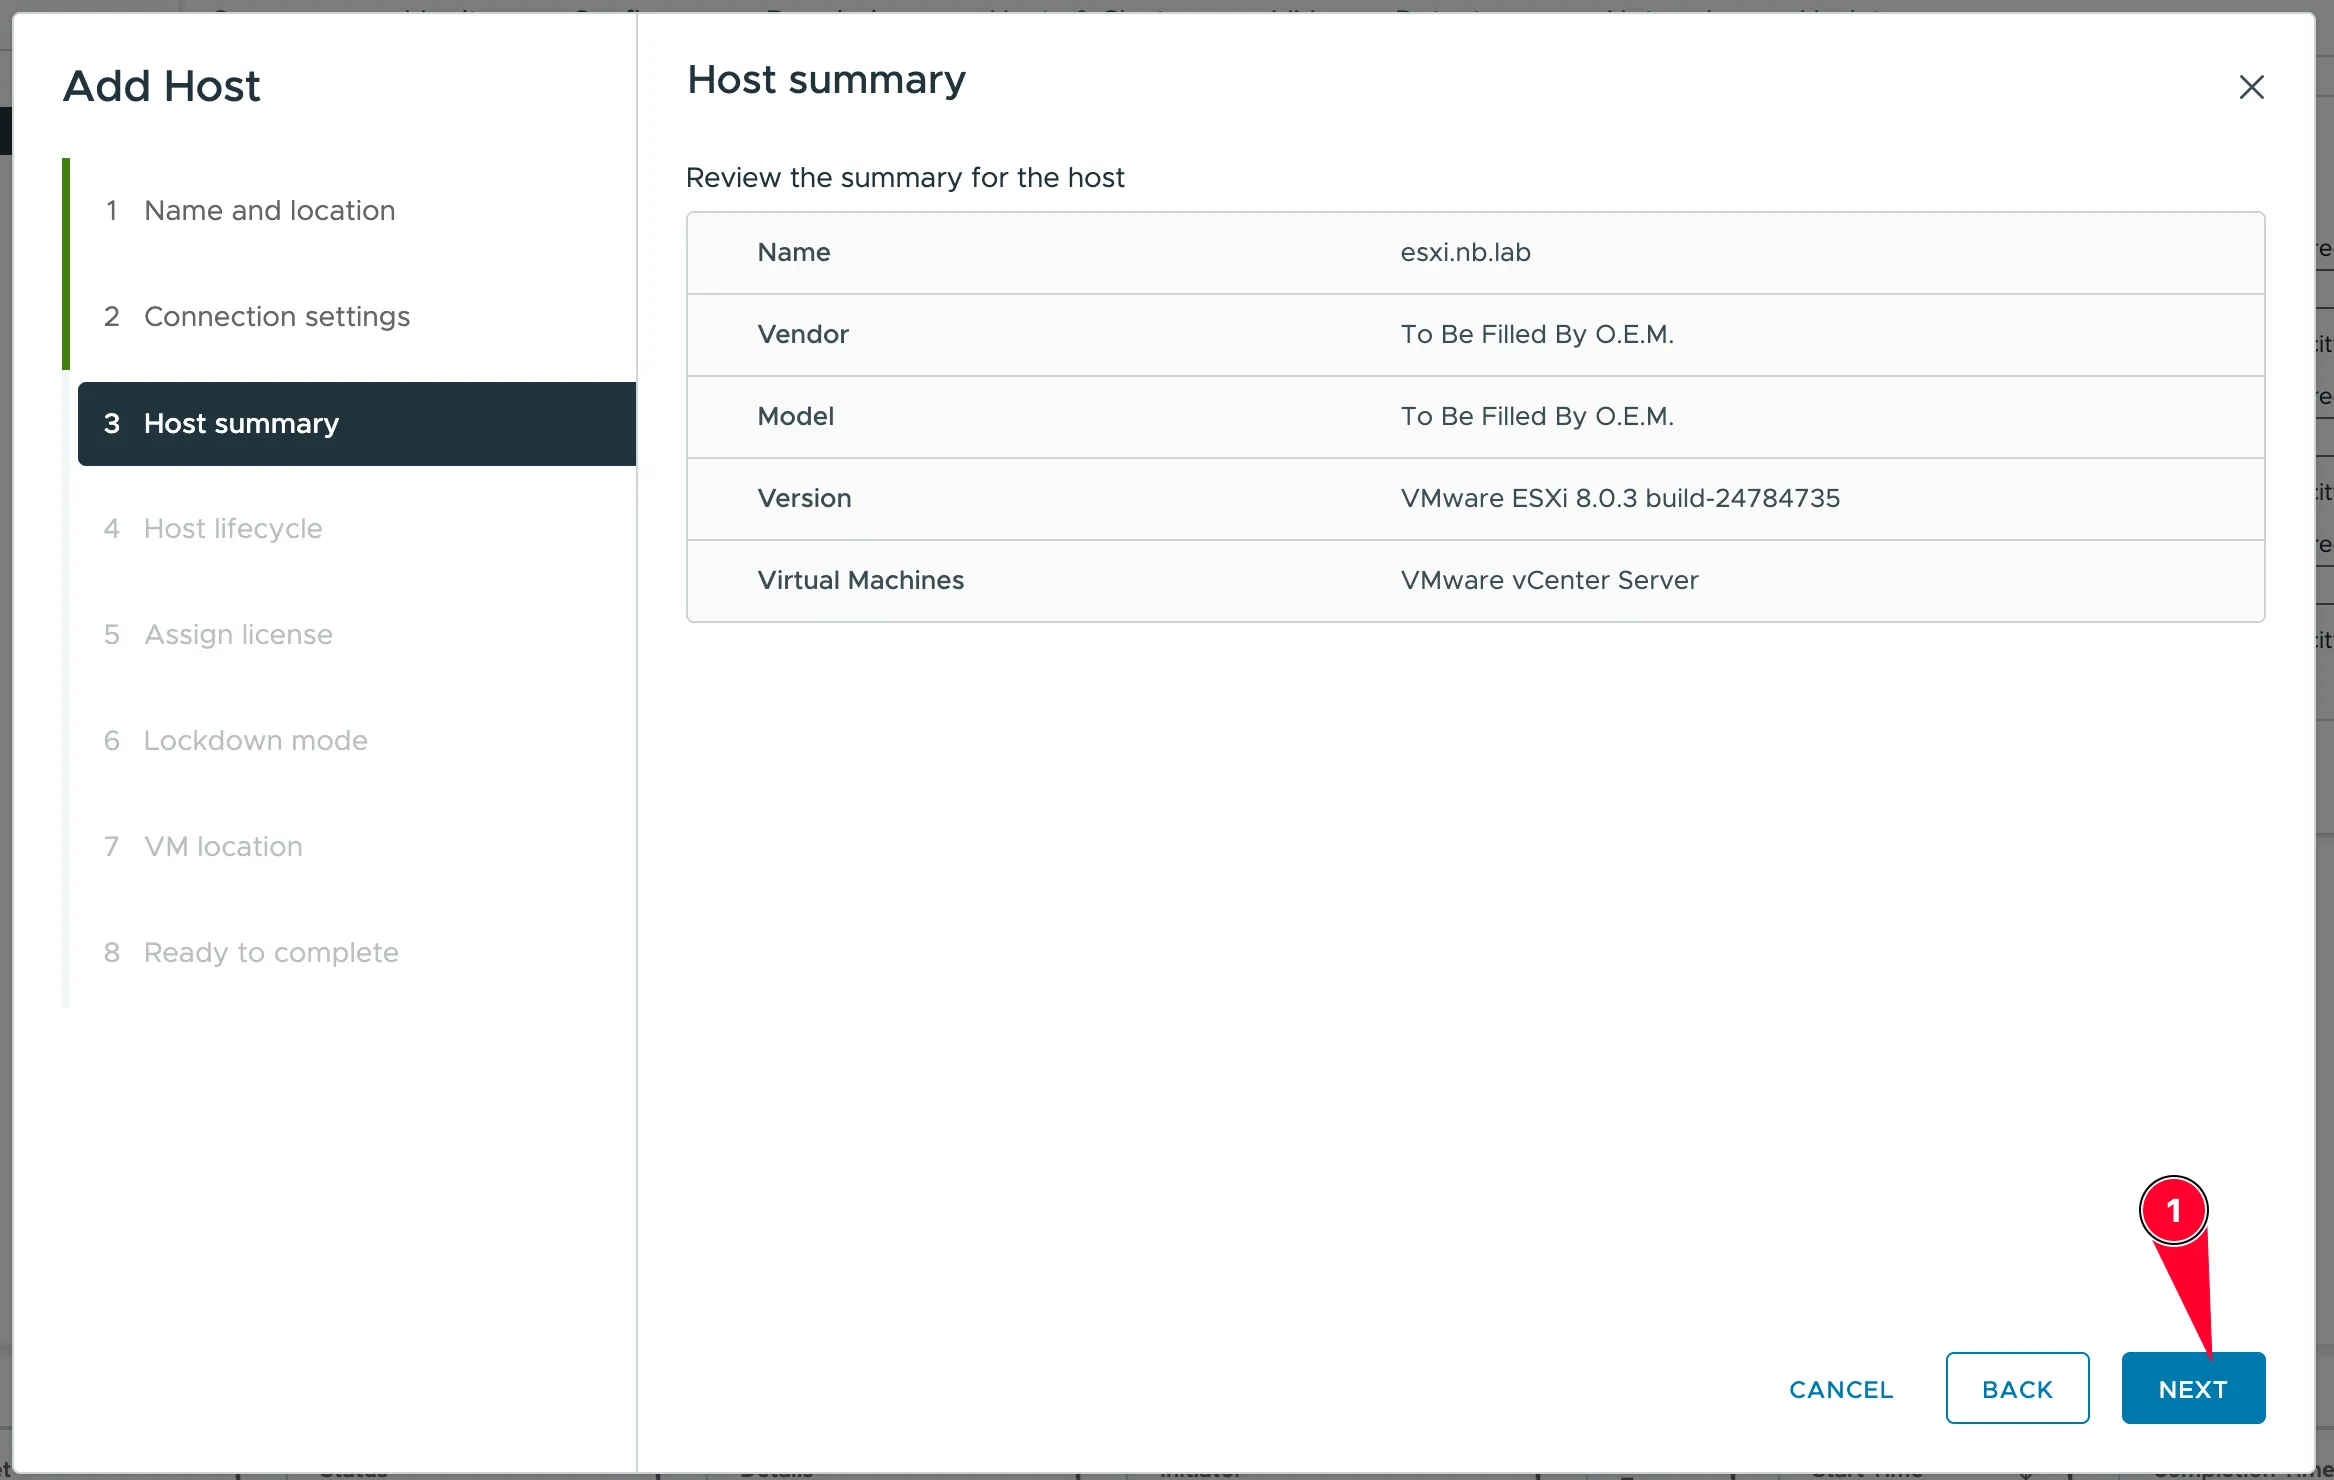2334x1480 pixels.
Task: Click the Vendor row label
Action: [803, 334]
